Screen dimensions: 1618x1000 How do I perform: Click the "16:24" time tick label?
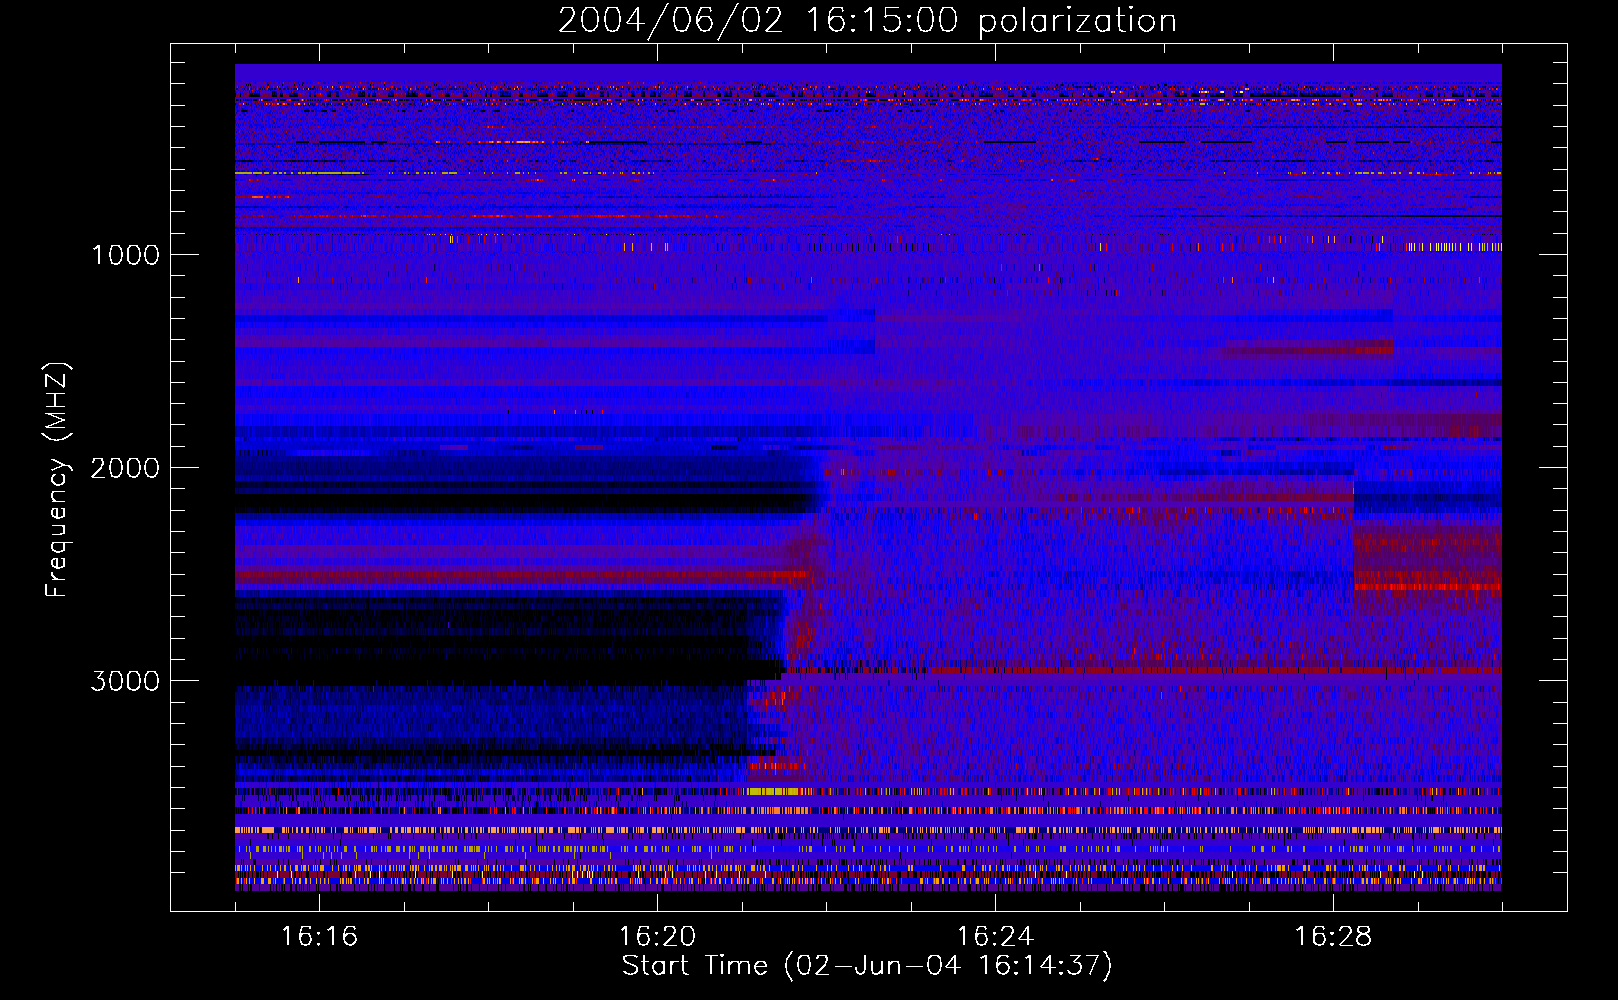click(995, 937)
